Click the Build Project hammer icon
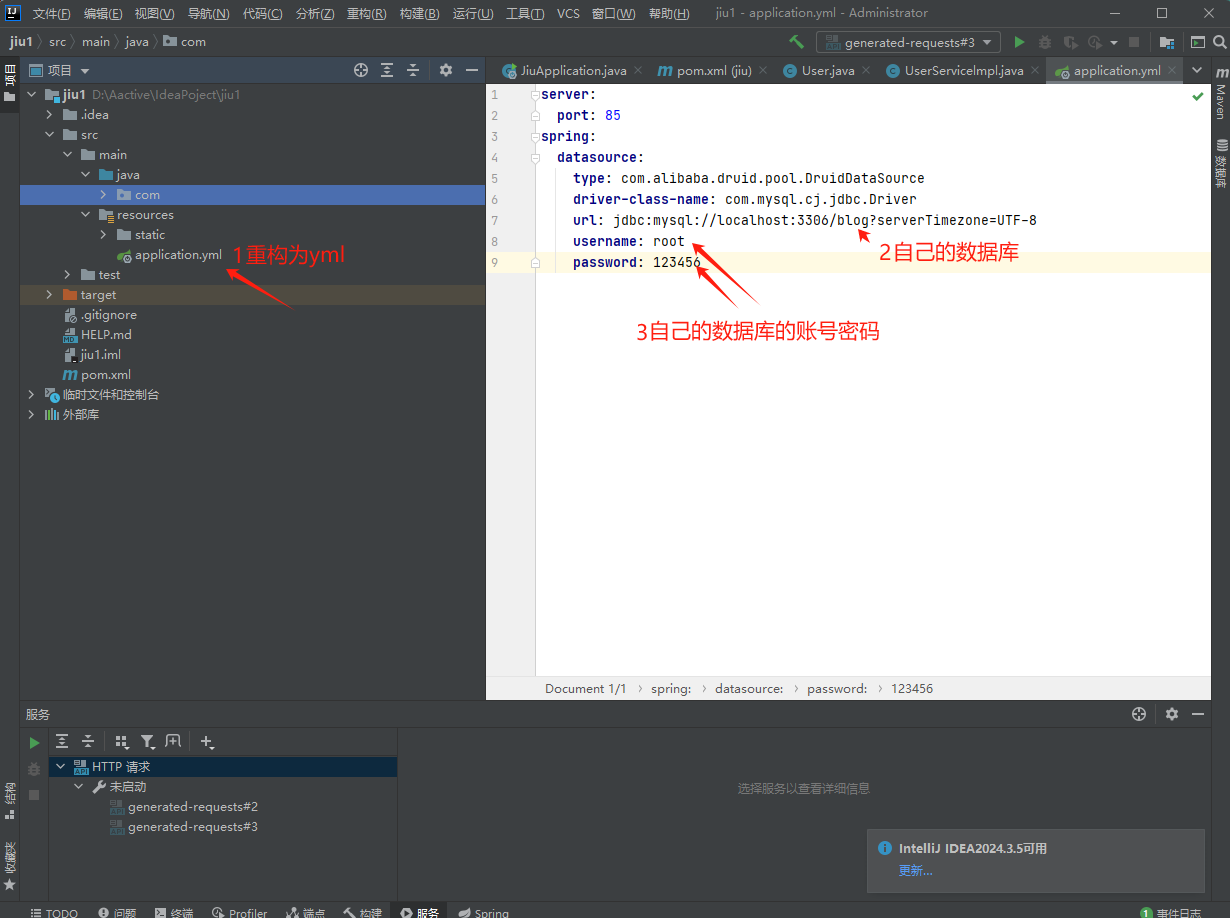Viewport: 1230px width, 918px height. point(796,42)
